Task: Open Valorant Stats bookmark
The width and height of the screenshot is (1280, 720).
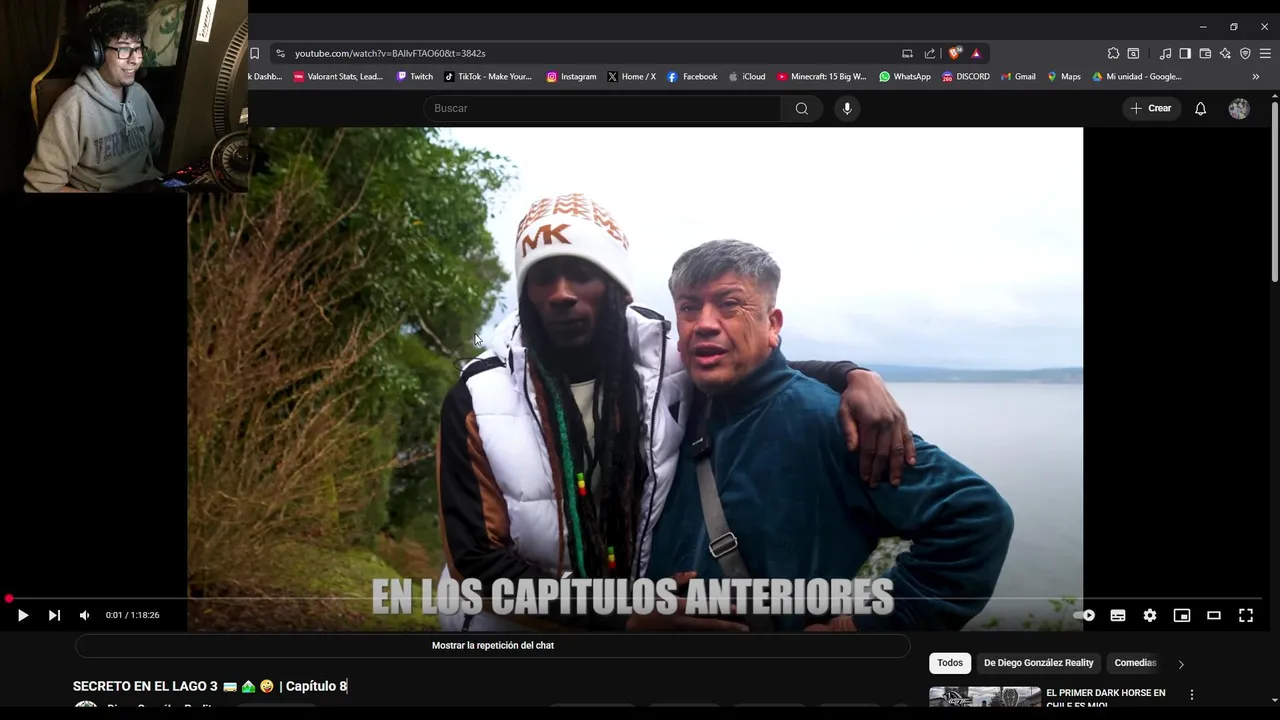Action: click(338, 77)
